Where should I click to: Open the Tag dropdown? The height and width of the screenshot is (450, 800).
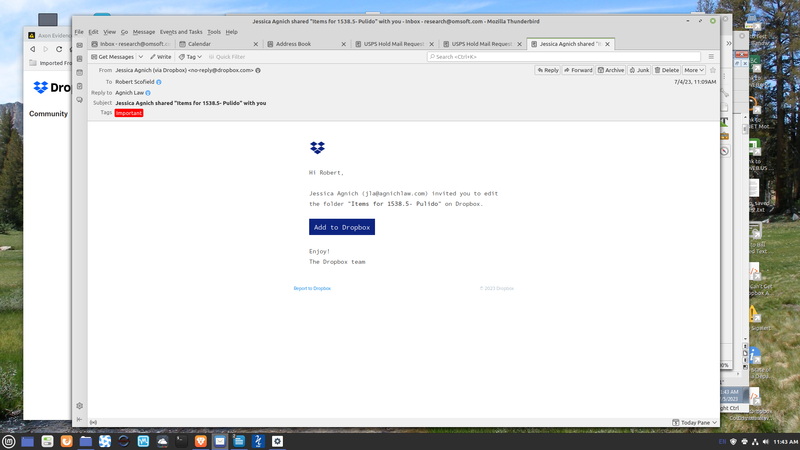[x=190, y=57]
